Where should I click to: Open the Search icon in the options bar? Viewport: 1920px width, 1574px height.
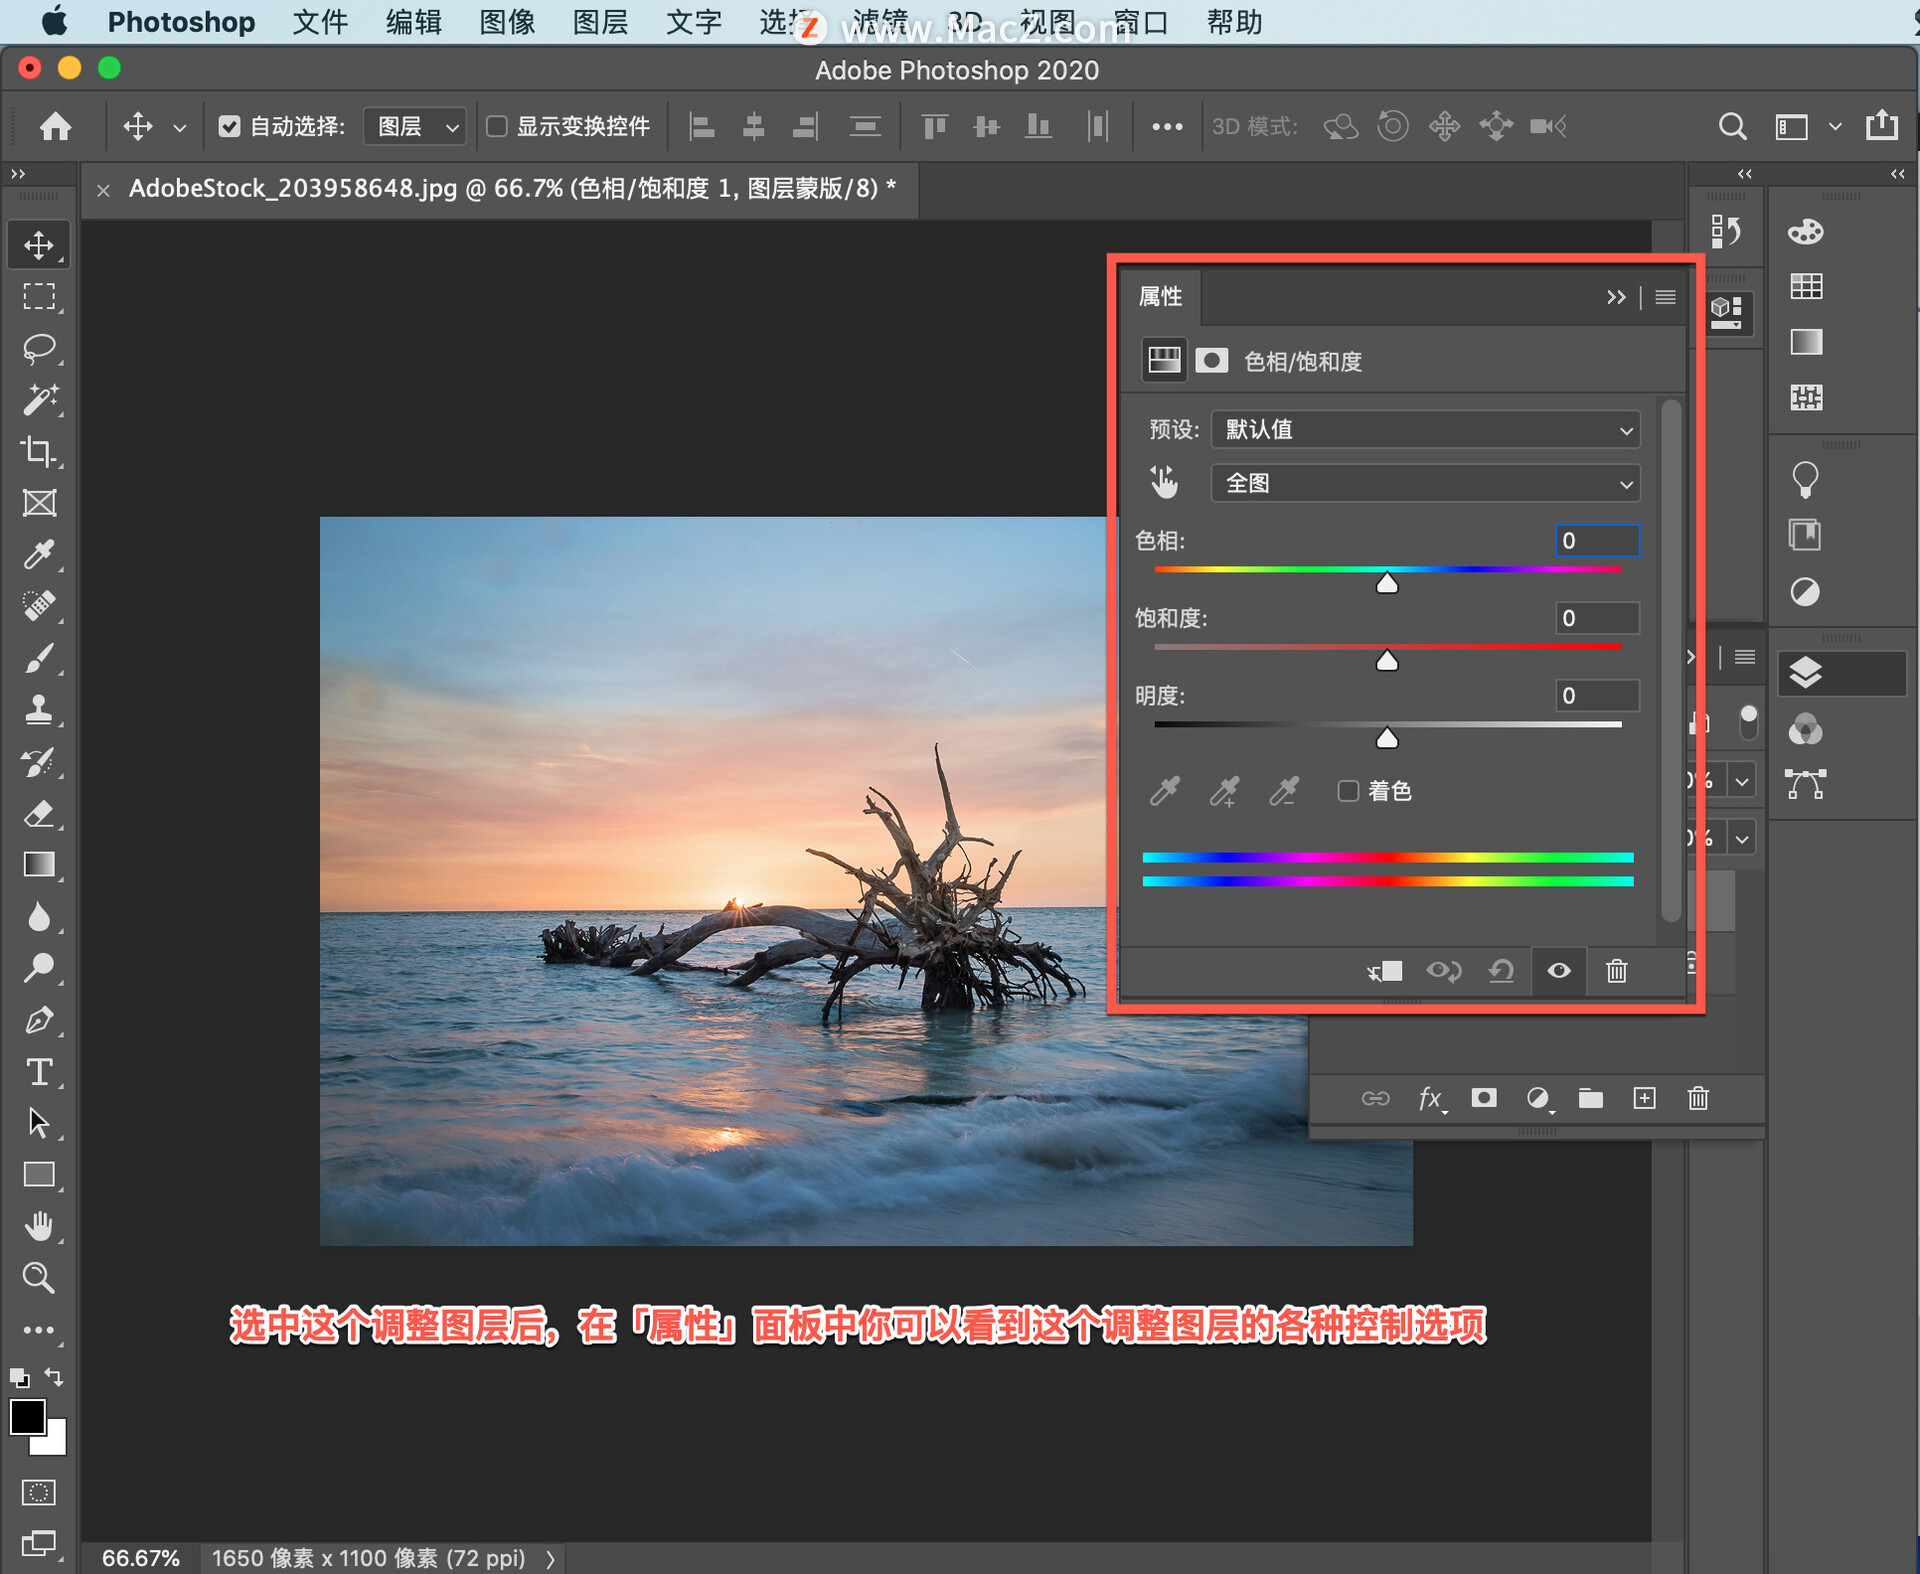[x=1732, y=127]
